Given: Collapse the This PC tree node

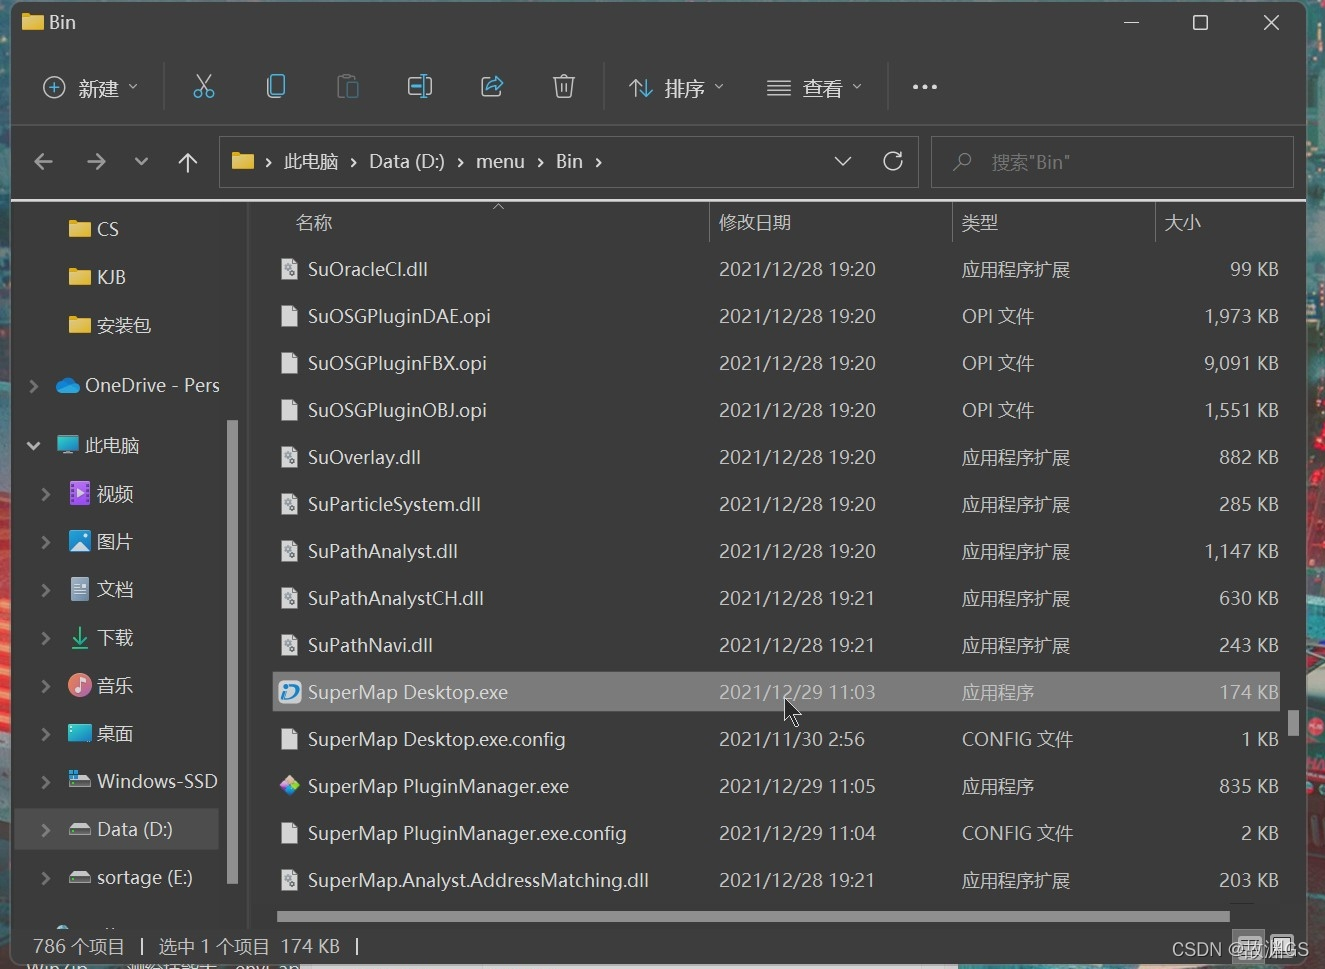Looking at the screenshot, I should (x=33, y=445).
